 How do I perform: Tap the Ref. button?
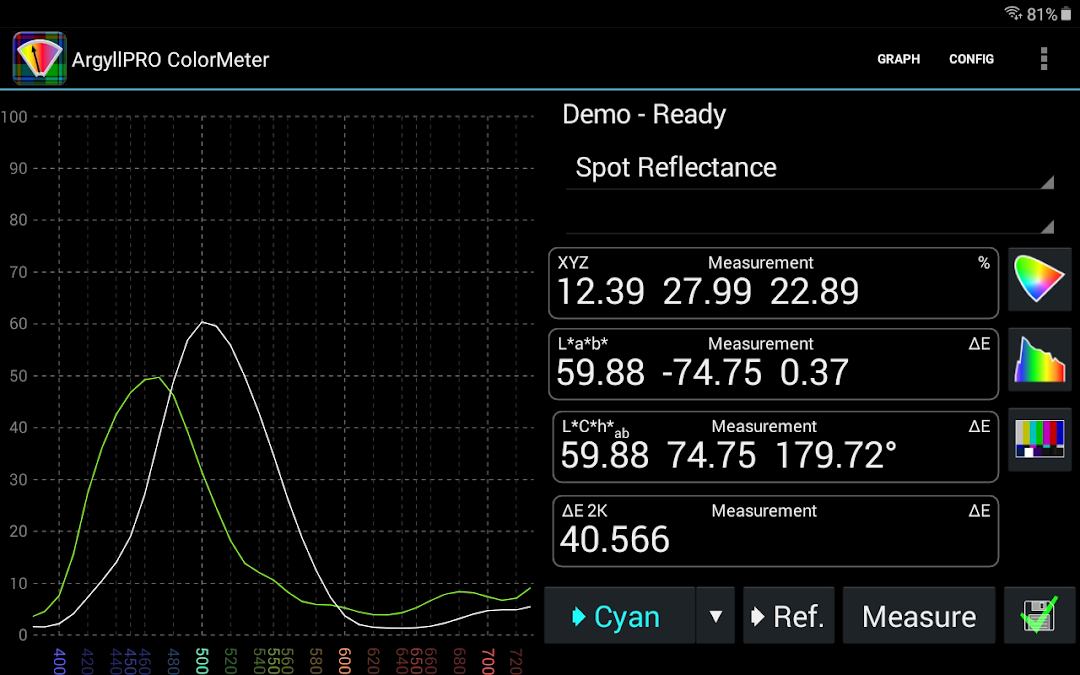789,616
